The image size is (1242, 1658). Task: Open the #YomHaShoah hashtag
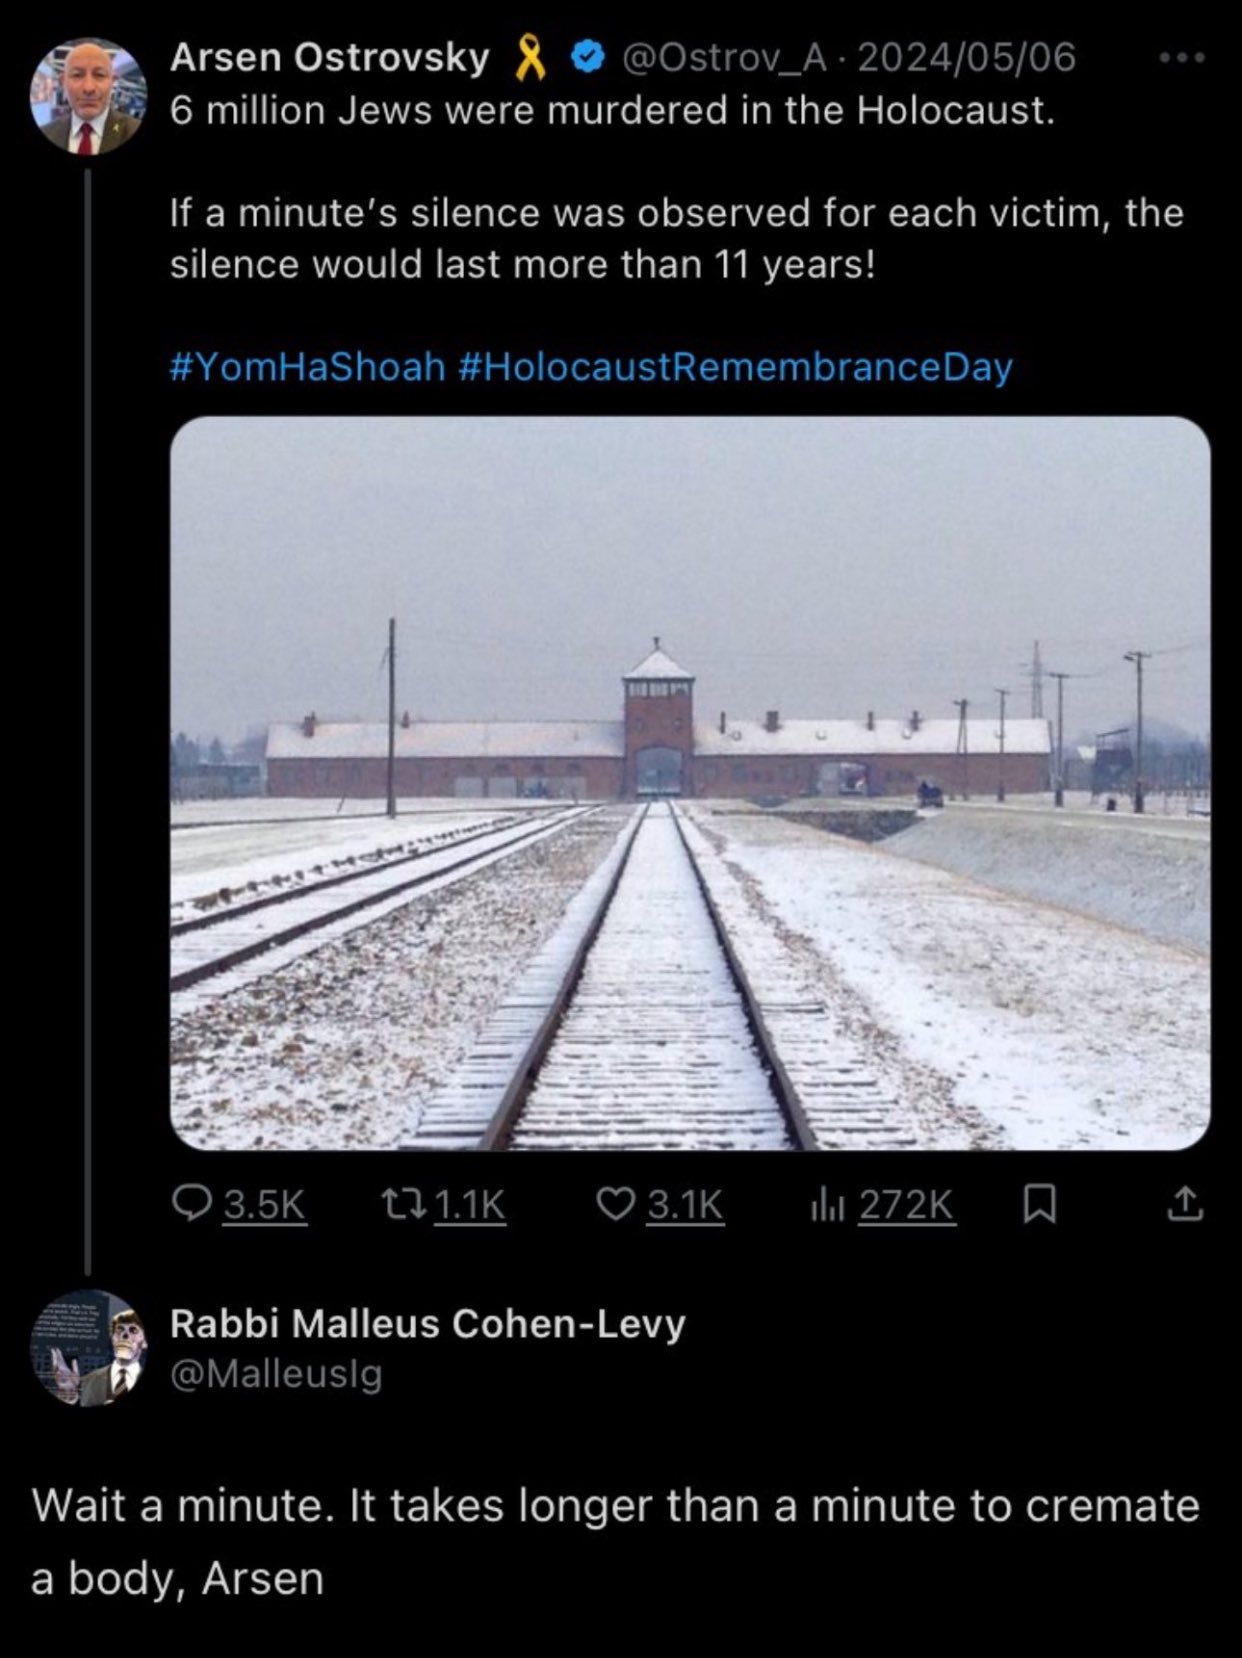click(308, 366)
